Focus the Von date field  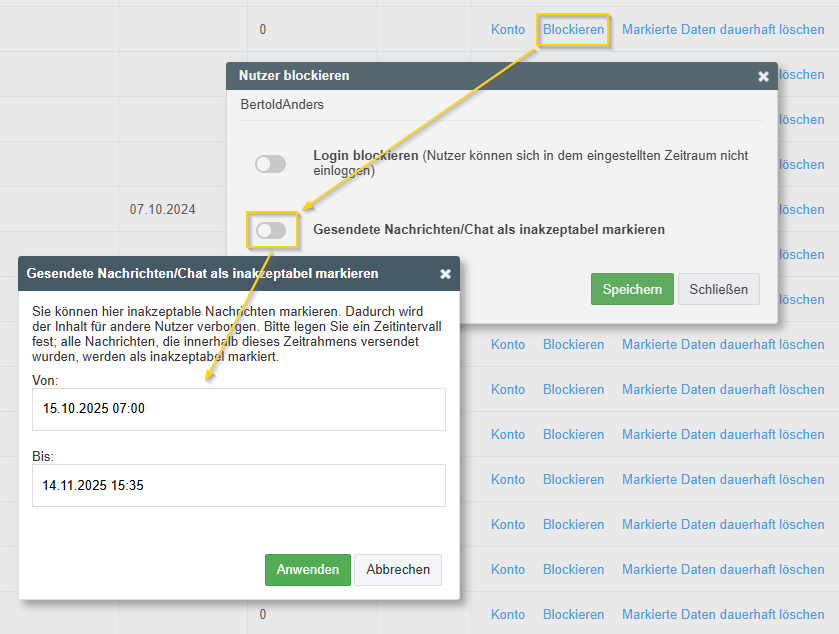point(238,409)
